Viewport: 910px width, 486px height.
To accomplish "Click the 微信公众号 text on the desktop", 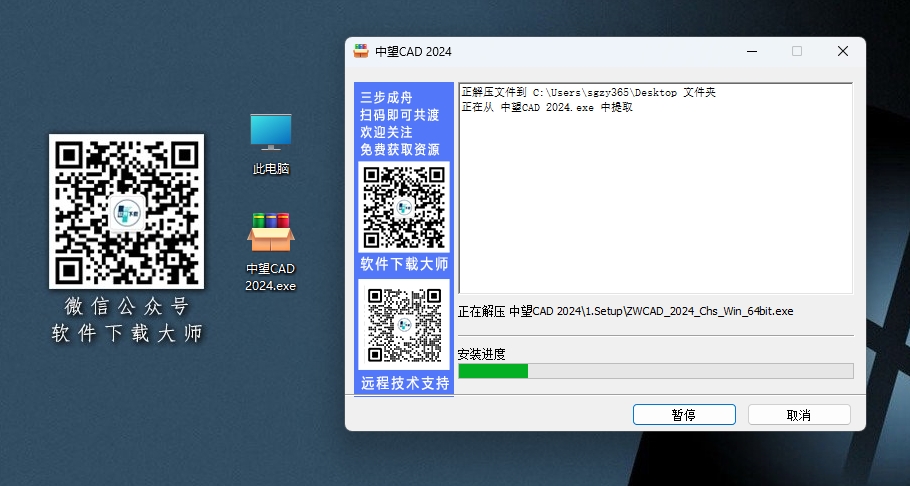I will click(x=127, y=306).
